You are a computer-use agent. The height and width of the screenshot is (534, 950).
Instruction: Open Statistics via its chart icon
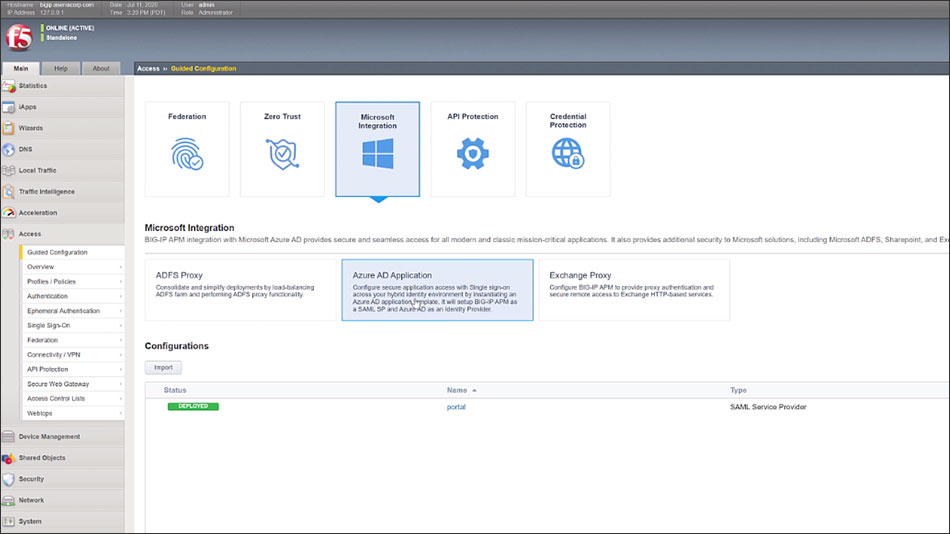8,86
